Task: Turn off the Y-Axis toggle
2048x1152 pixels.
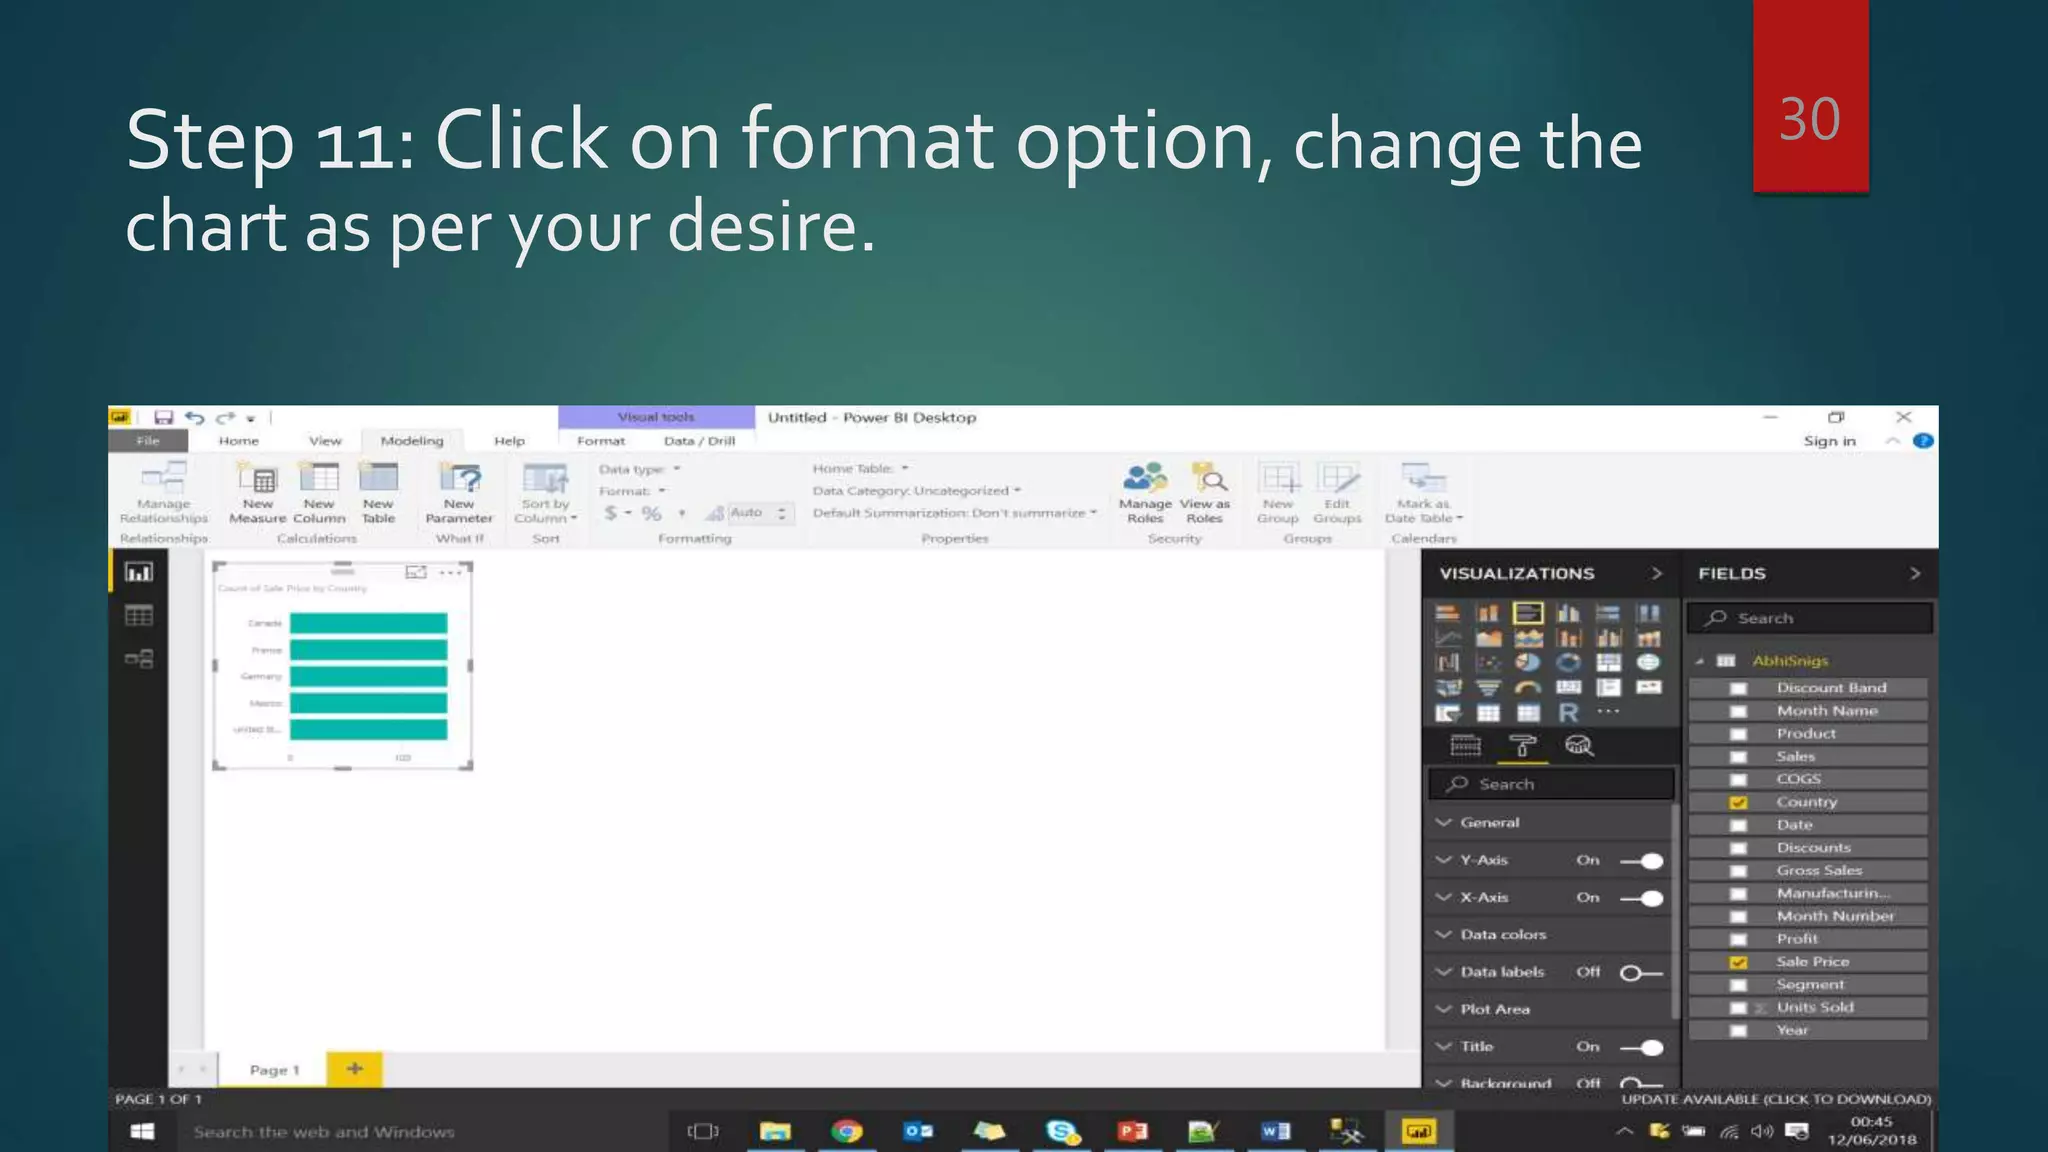Action: [x=1641, y=860]
